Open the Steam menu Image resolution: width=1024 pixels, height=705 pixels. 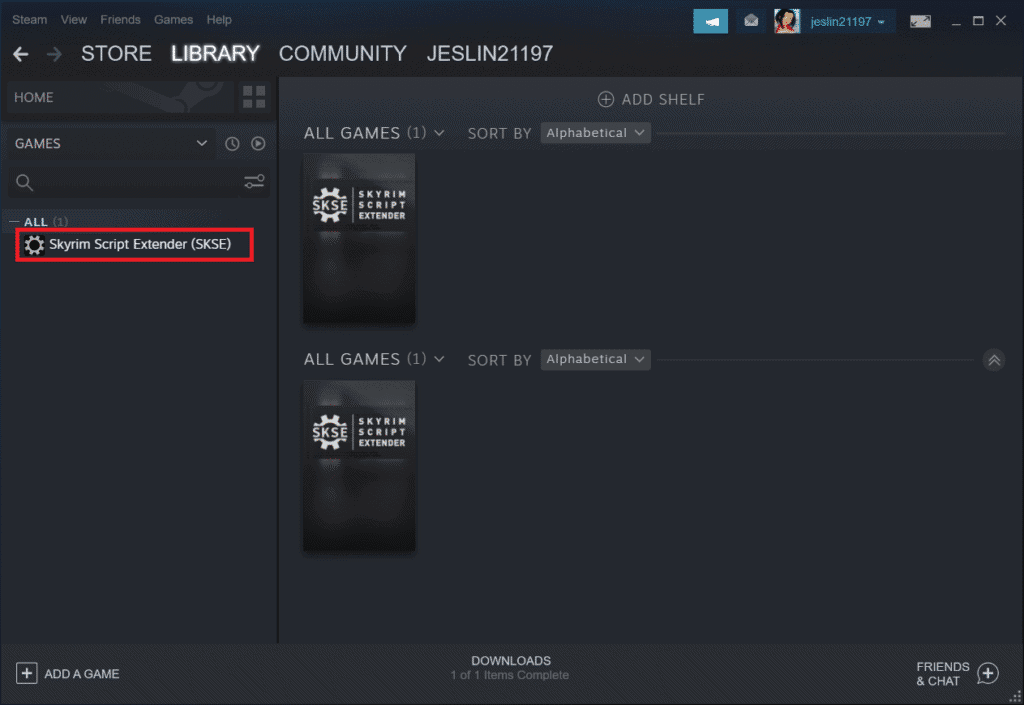(29, 20)
